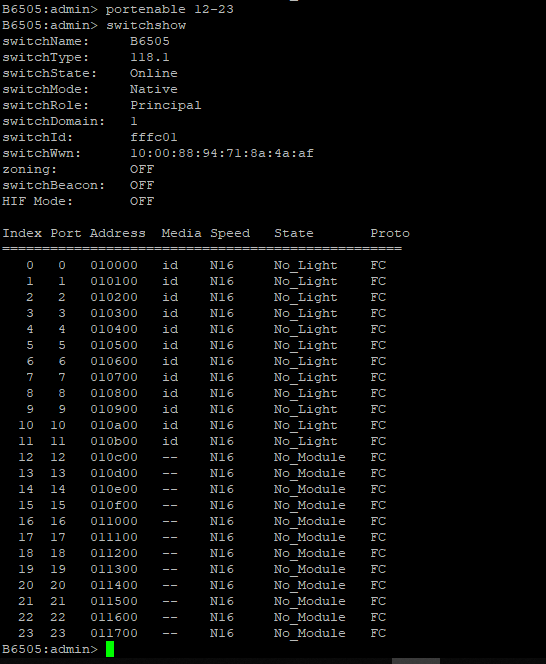Click No_Module state on port 12 row
Image resolution: width=546 pixels, height=664 pixels.
pos(309,457)
